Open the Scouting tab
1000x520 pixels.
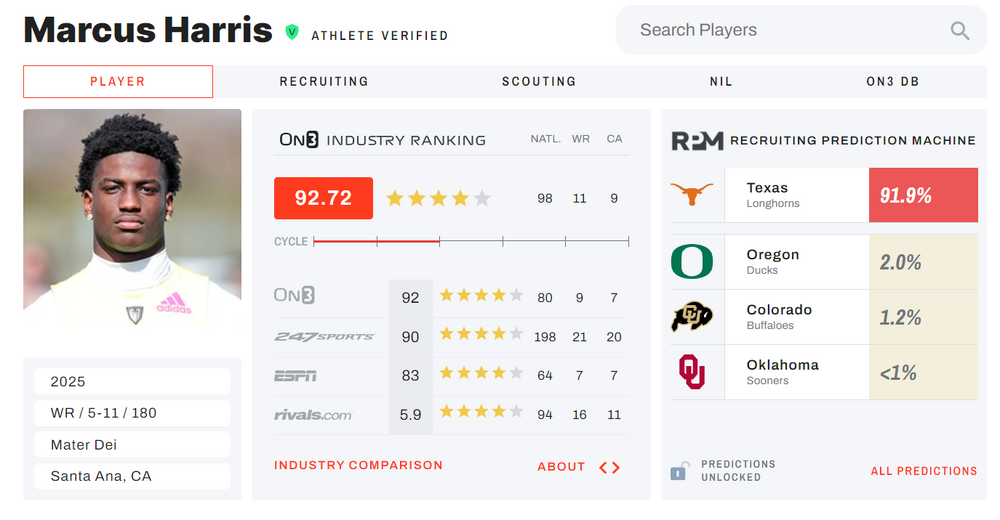[539, 82]
